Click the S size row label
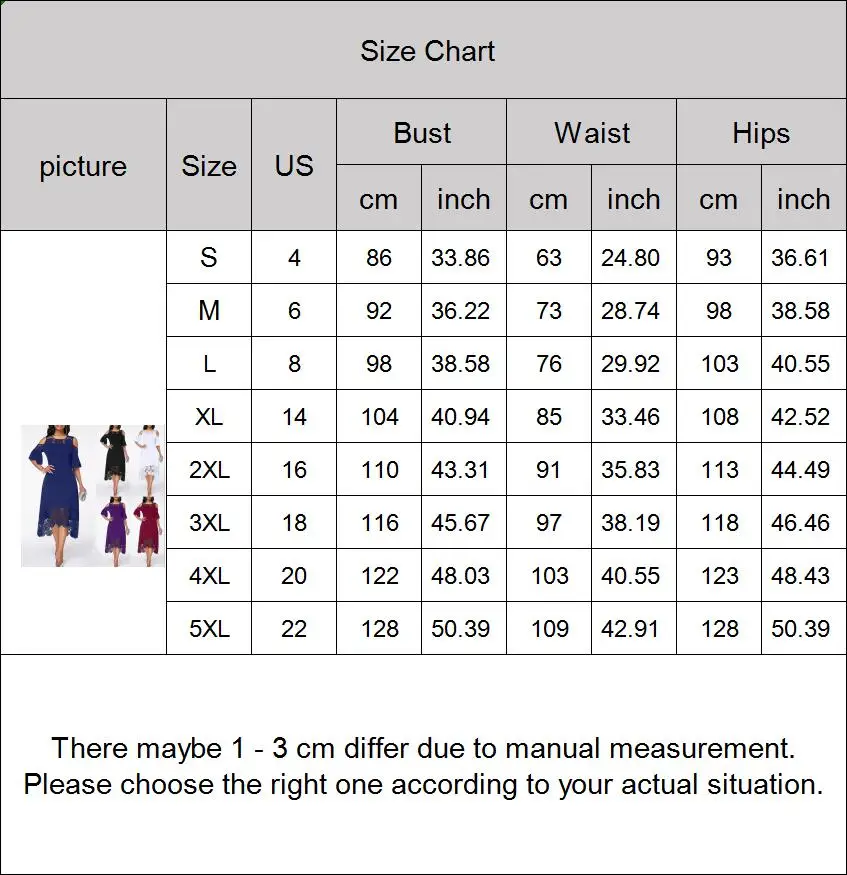Screen dimensions: 847x875 (209, 257)
